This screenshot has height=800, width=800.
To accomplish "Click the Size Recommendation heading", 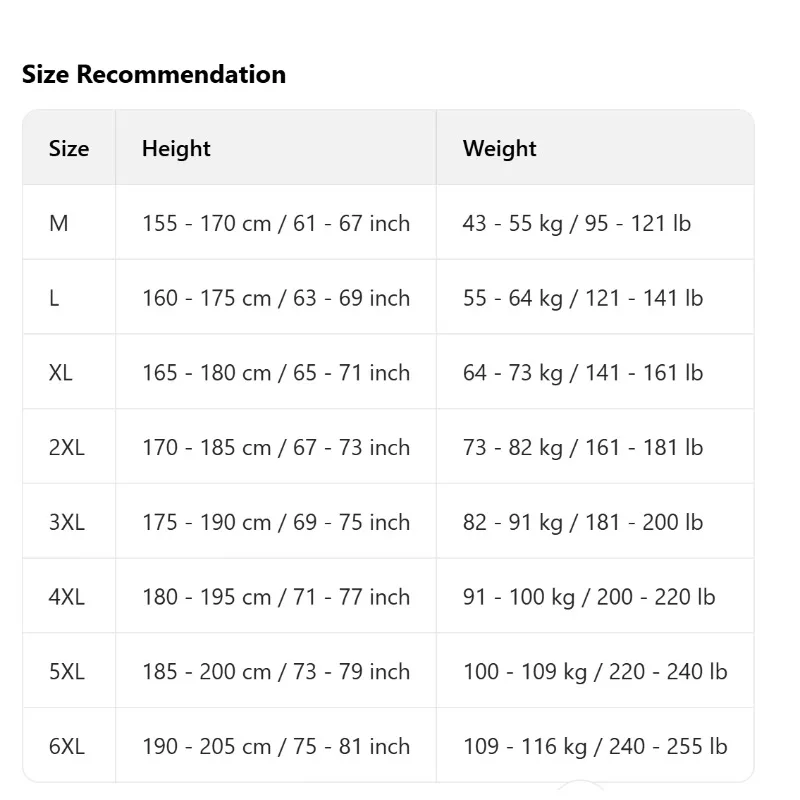I will [x=154, y=74].
